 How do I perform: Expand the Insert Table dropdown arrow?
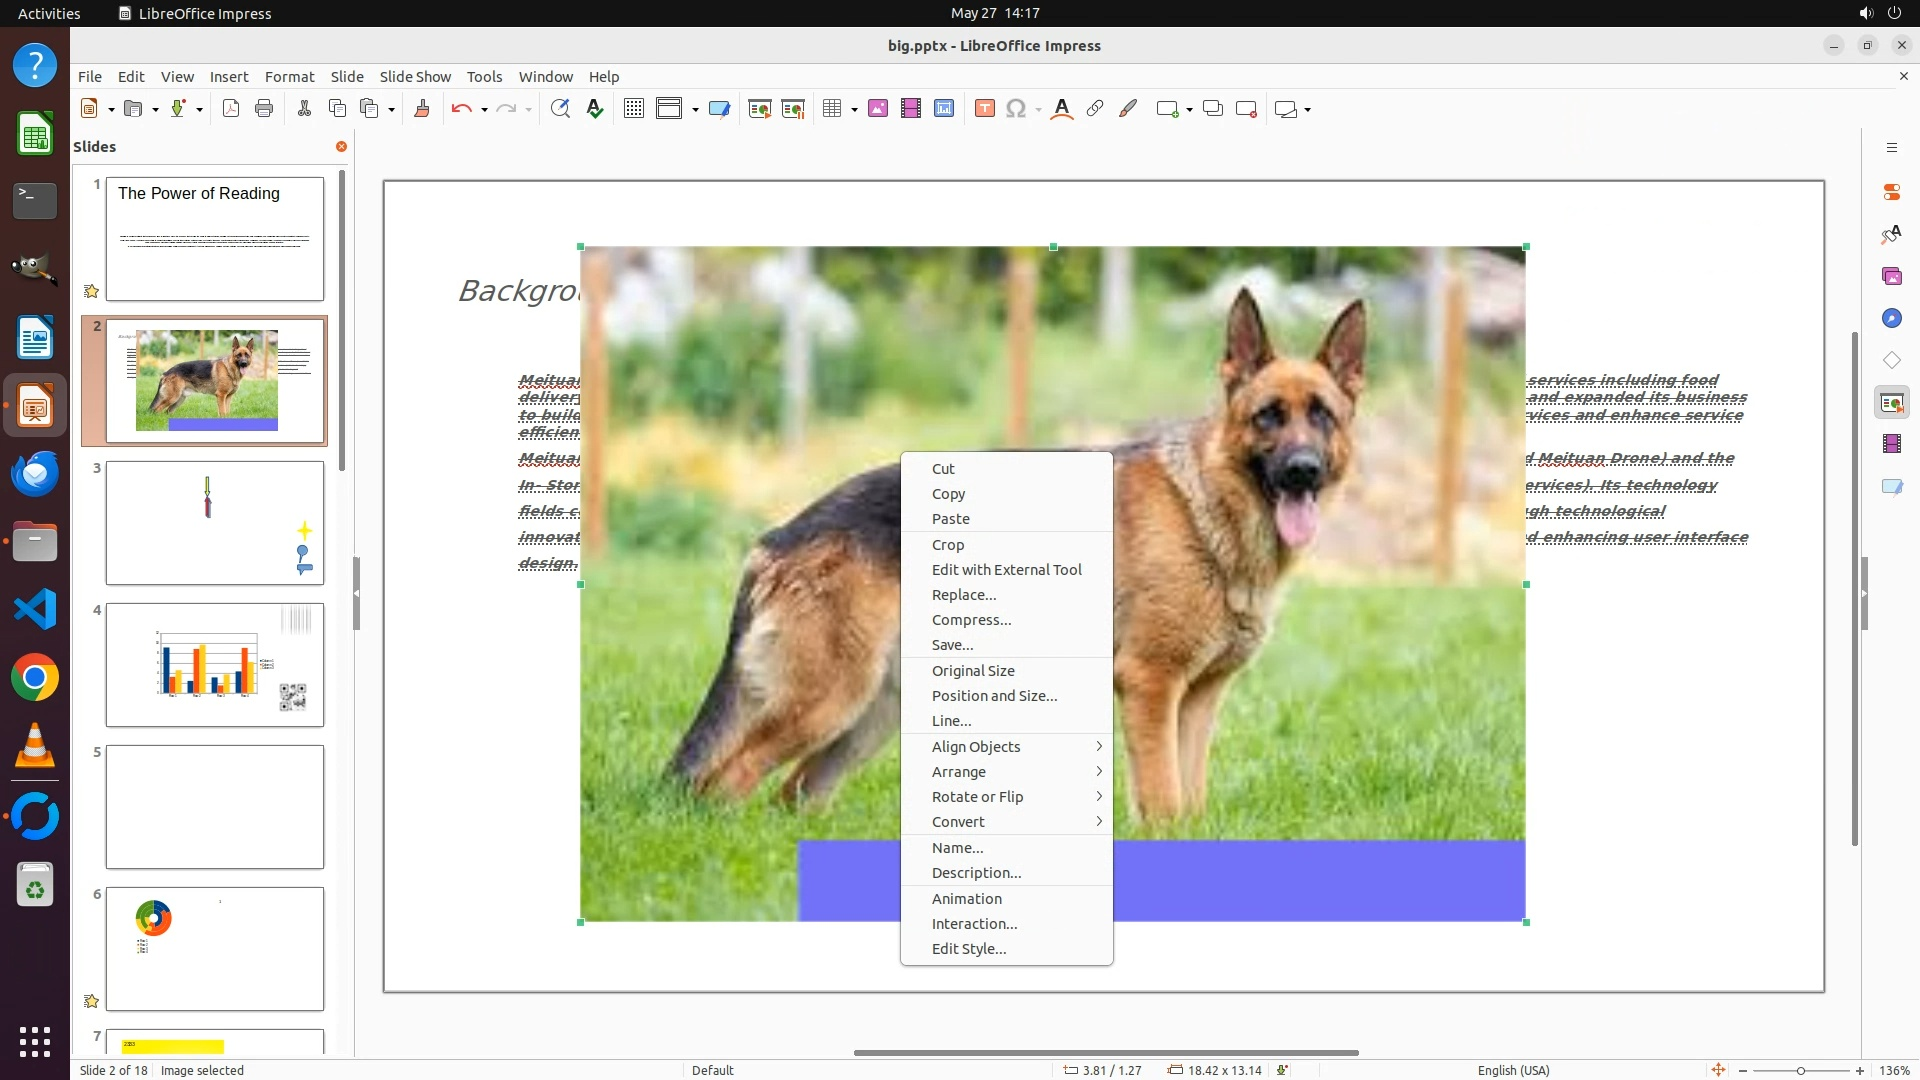[854, 109]
